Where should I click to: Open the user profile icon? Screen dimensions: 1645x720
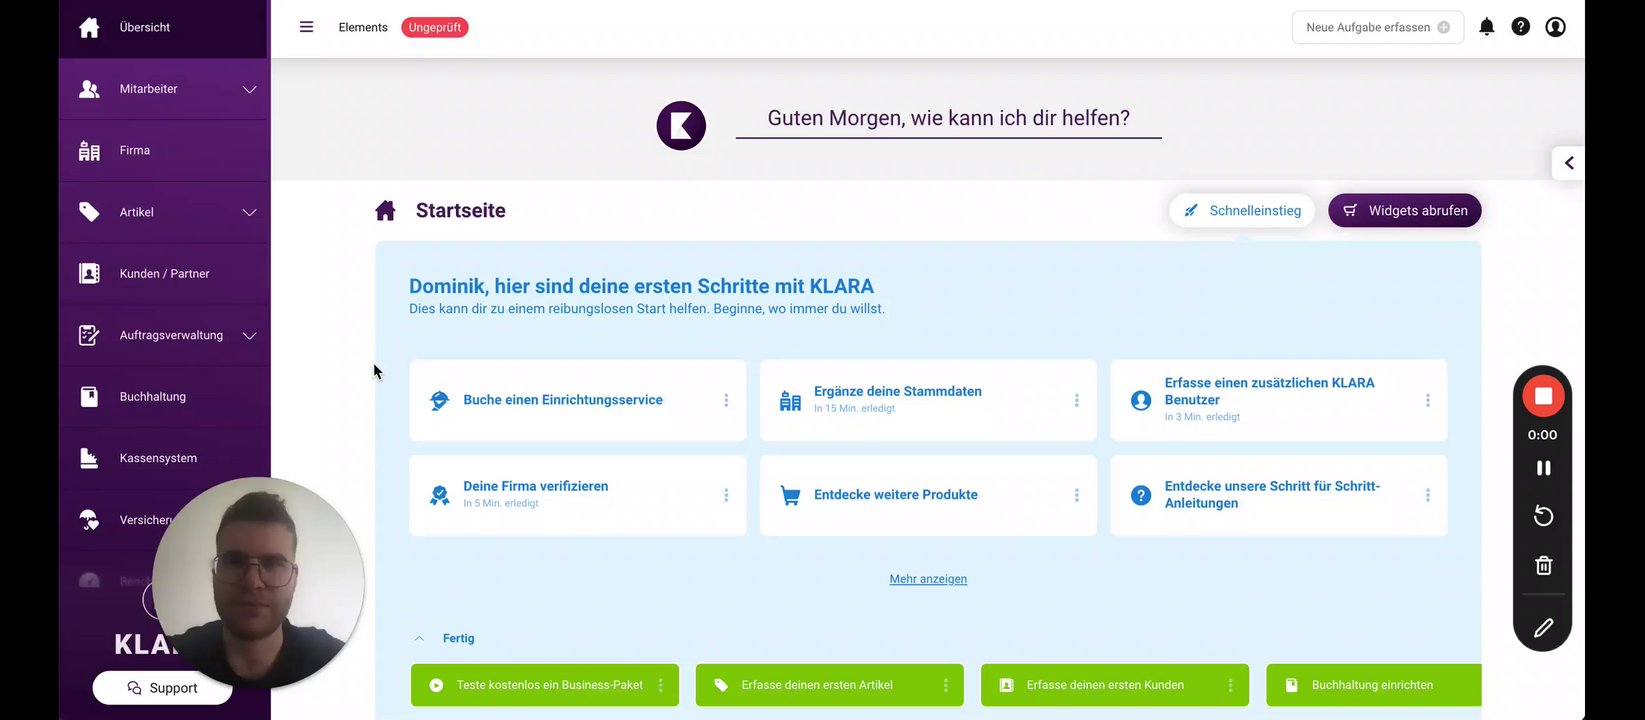click(x=1555, y=27)
